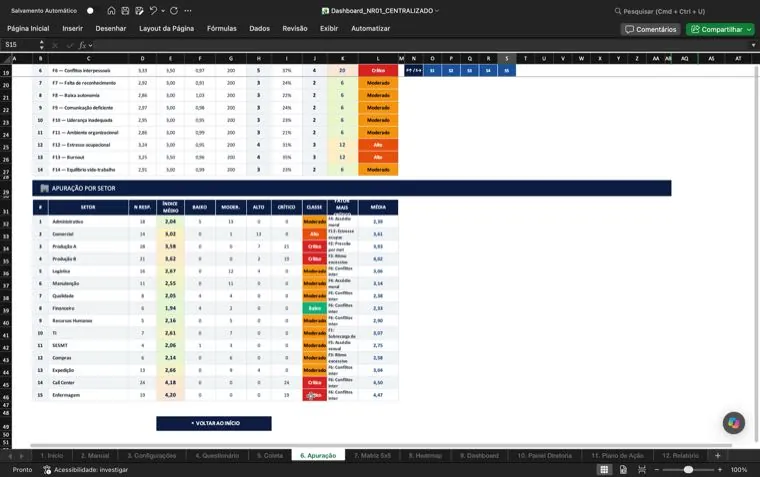The height and width of the screenshot is (477, 760).
Task: Click the save-as edit icon
Action: point(140,11)
